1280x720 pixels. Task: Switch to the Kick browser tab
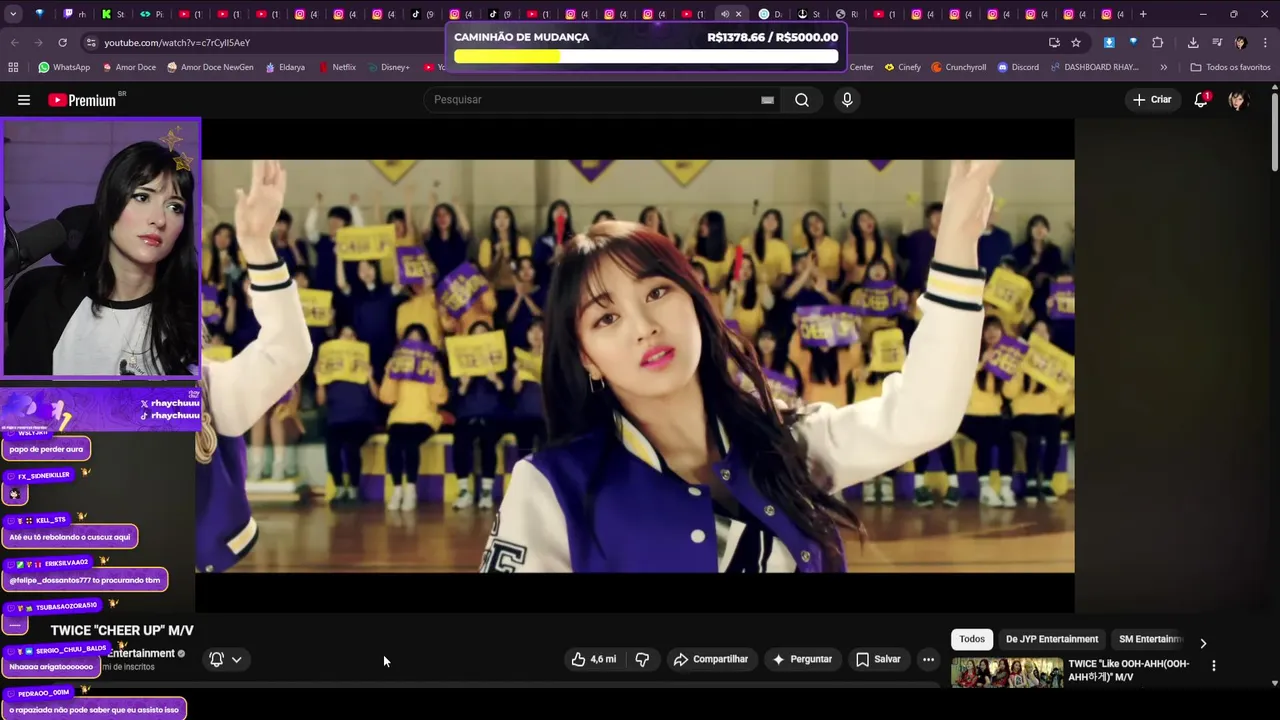(x=113, y=14)
